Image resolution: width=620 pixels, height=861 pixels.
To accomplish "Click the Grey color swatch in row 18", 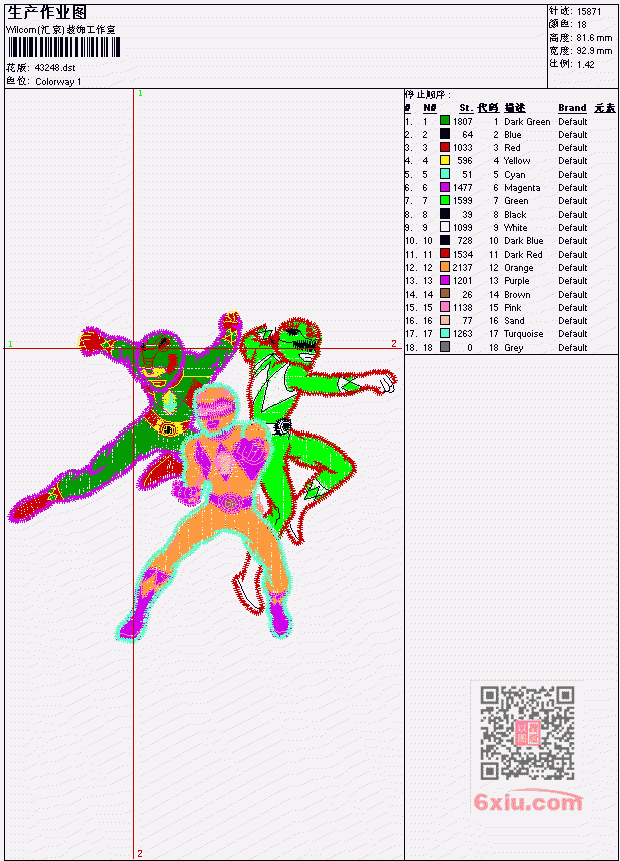I will pyautogui.click(x=445, y=347).
